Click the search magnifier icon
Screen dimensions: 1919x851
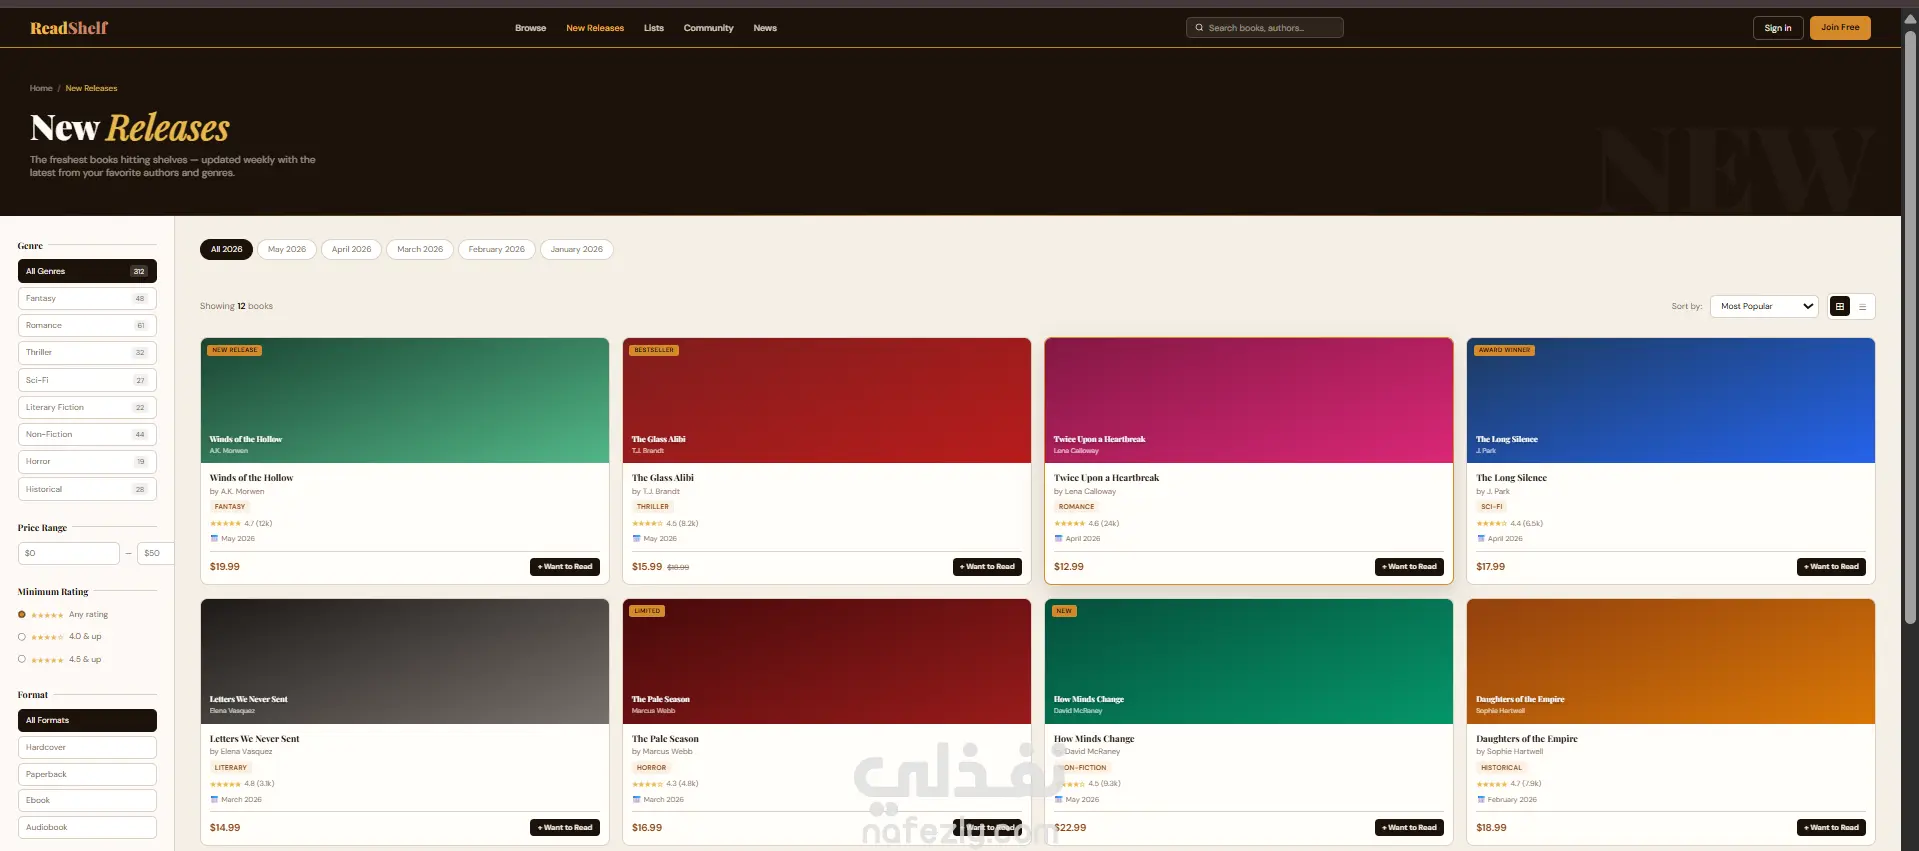point(1199,28)
